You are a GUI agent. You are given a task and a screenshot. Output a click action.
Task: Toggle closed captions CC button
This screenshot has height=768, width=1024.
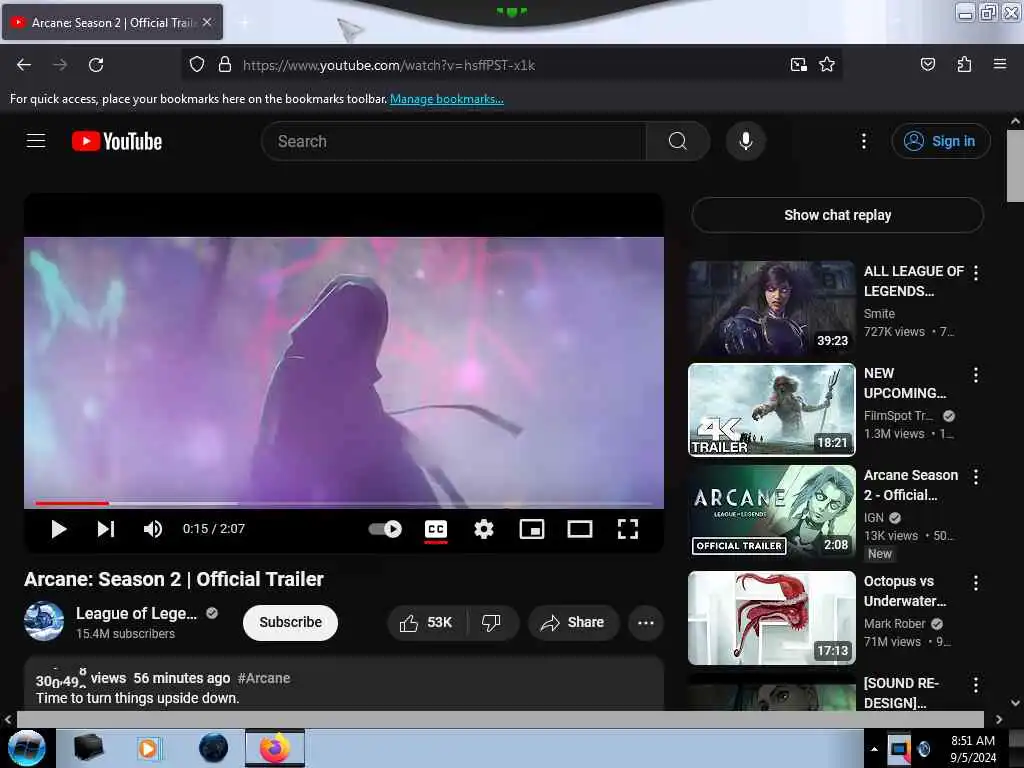coord(436,529)
